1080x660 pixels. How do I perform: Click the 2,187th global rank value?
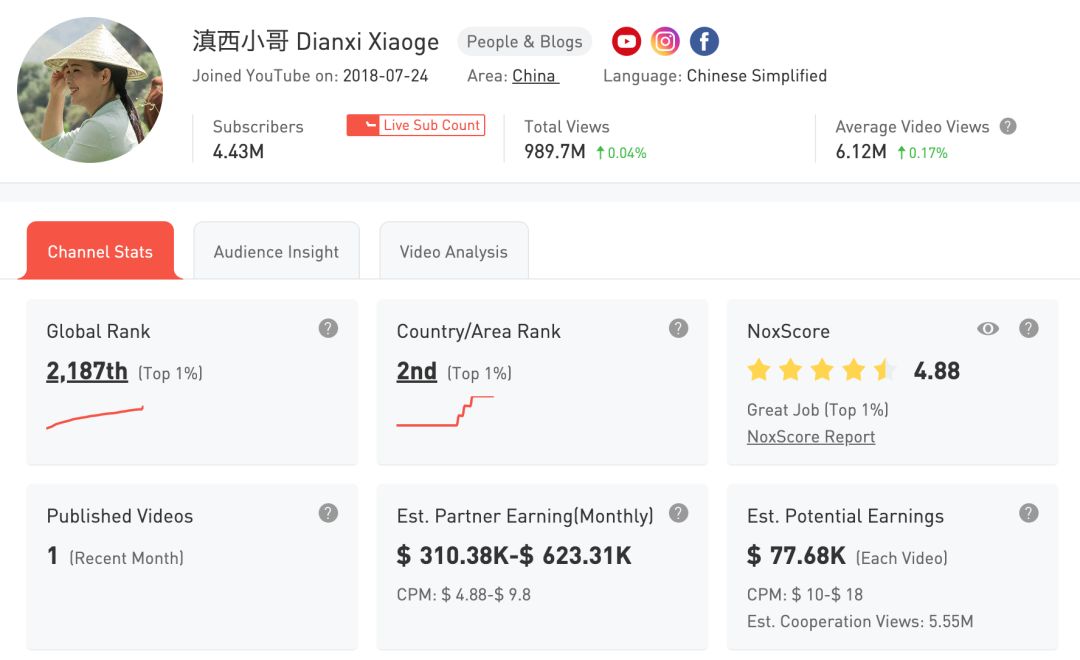coord(87,372)
